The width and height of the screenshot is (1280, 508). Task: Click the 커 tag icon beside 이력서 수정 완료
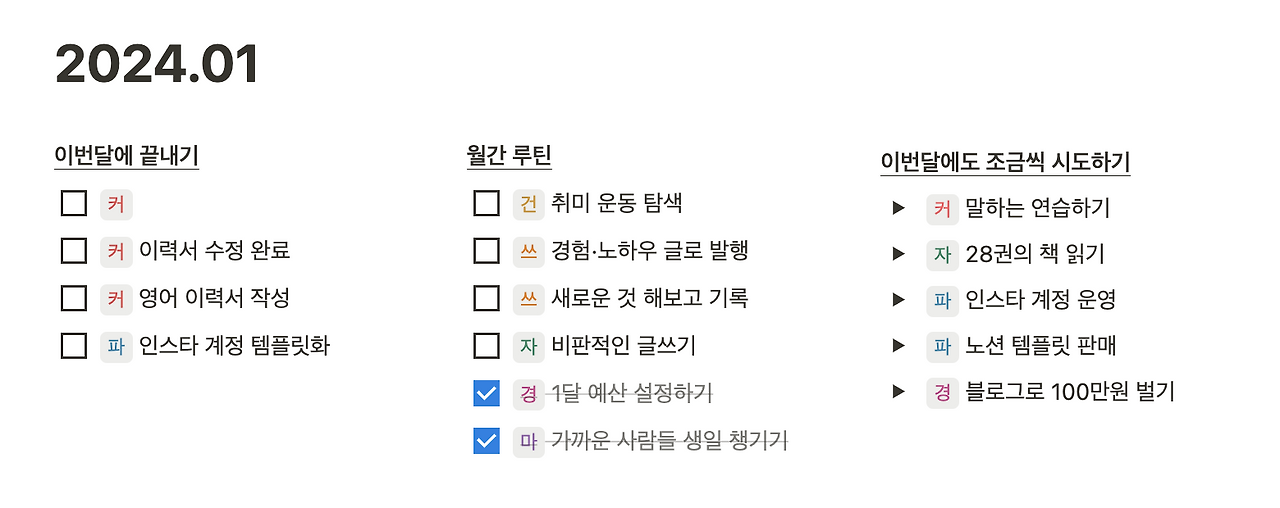coord(116,251)
